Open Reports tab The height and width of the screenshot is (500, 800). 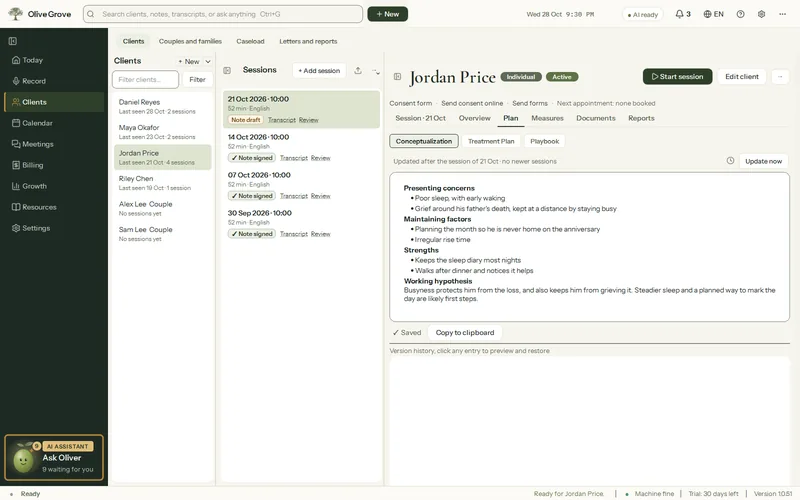click(x=641, y=118)
